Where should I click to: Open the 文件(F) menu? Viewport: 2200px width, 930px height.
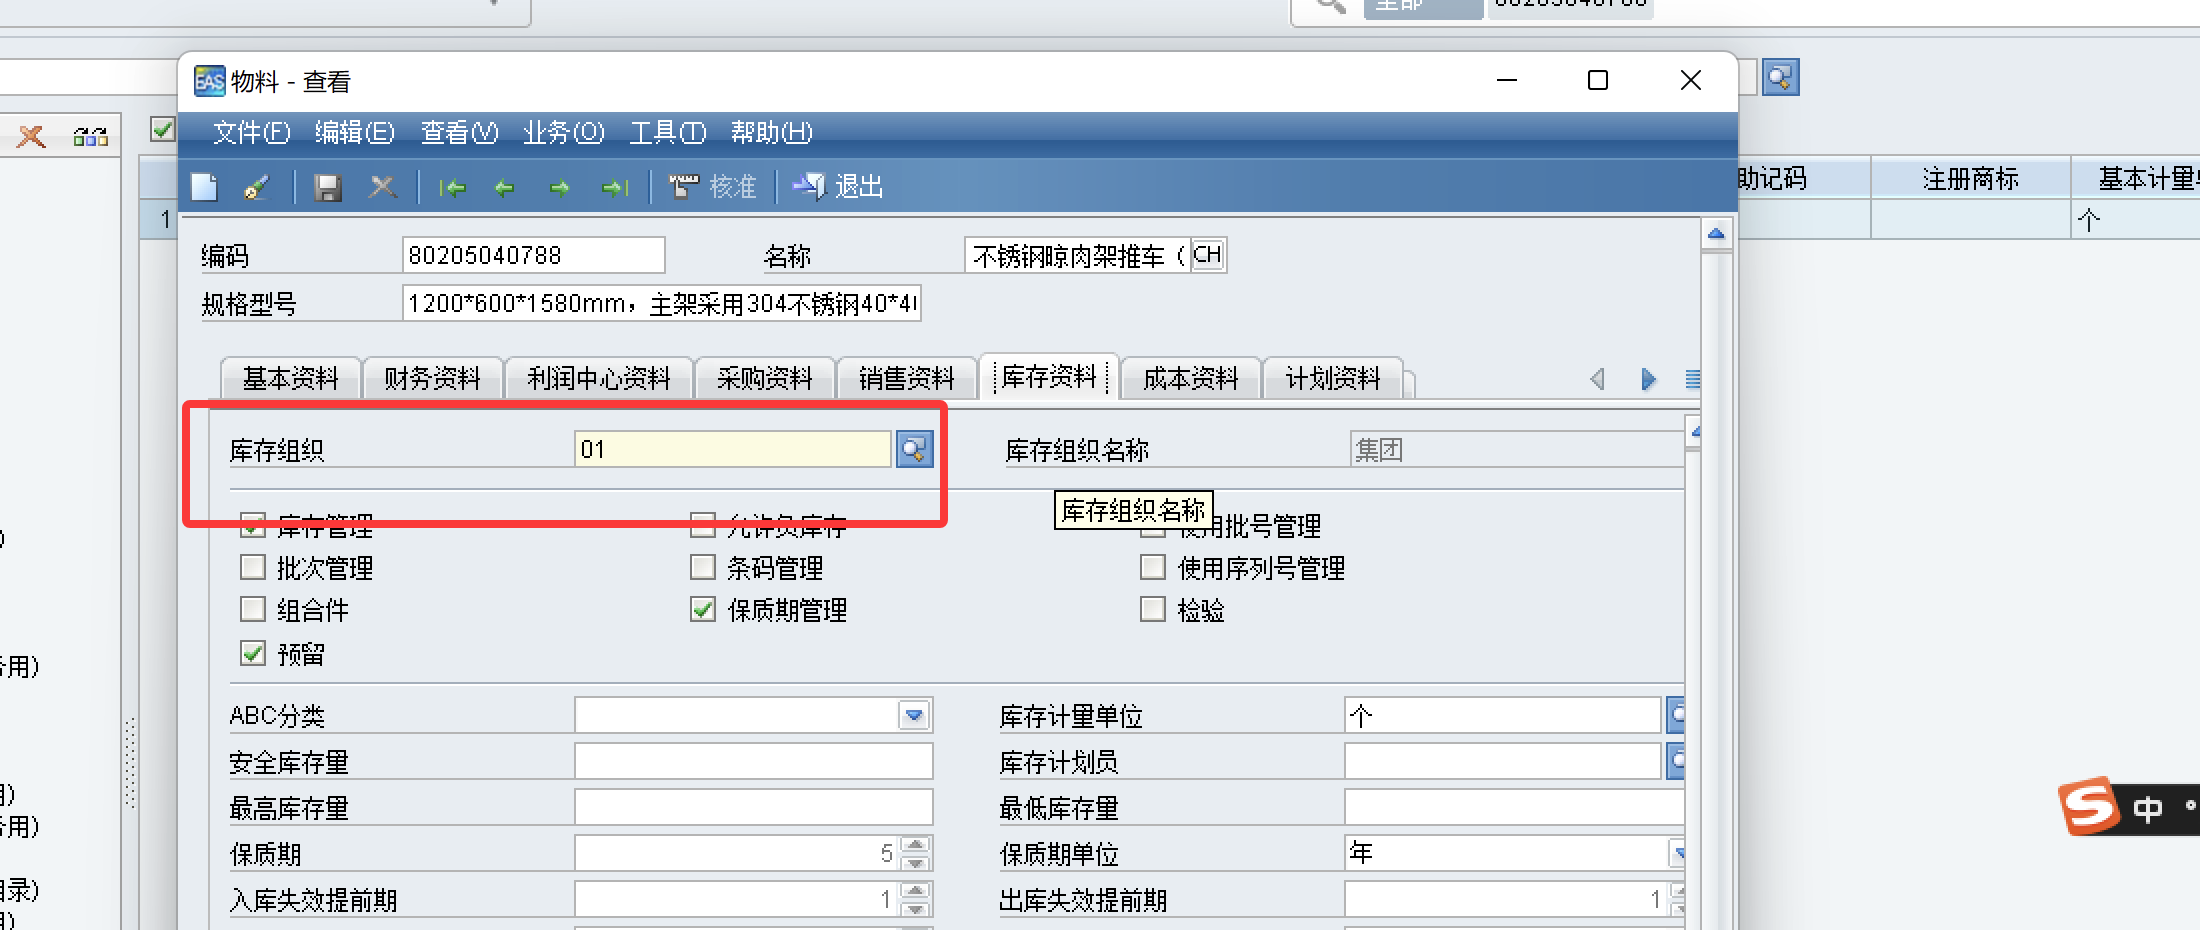[251, 132]
